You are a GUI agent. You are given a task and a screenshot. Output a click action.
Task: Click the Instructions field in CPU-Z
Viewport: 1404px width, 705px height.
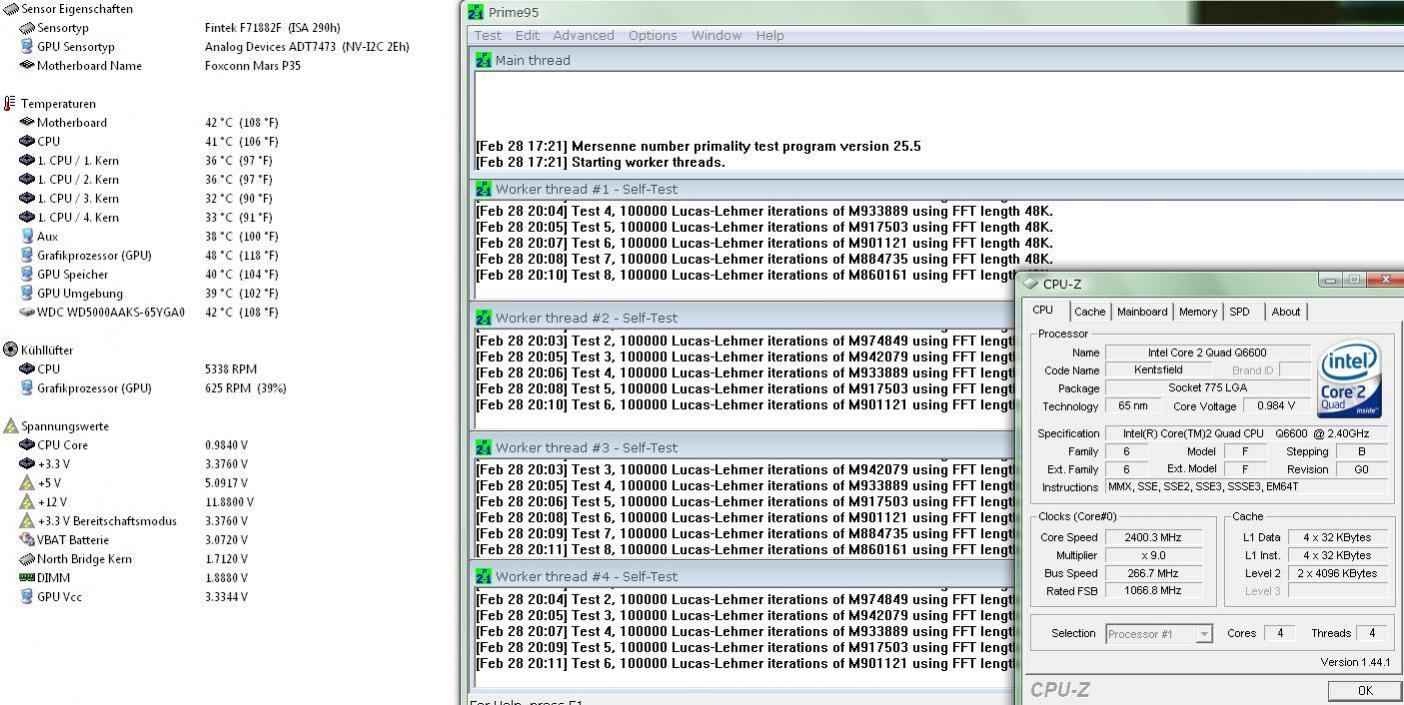click(x=1246, y=487)
